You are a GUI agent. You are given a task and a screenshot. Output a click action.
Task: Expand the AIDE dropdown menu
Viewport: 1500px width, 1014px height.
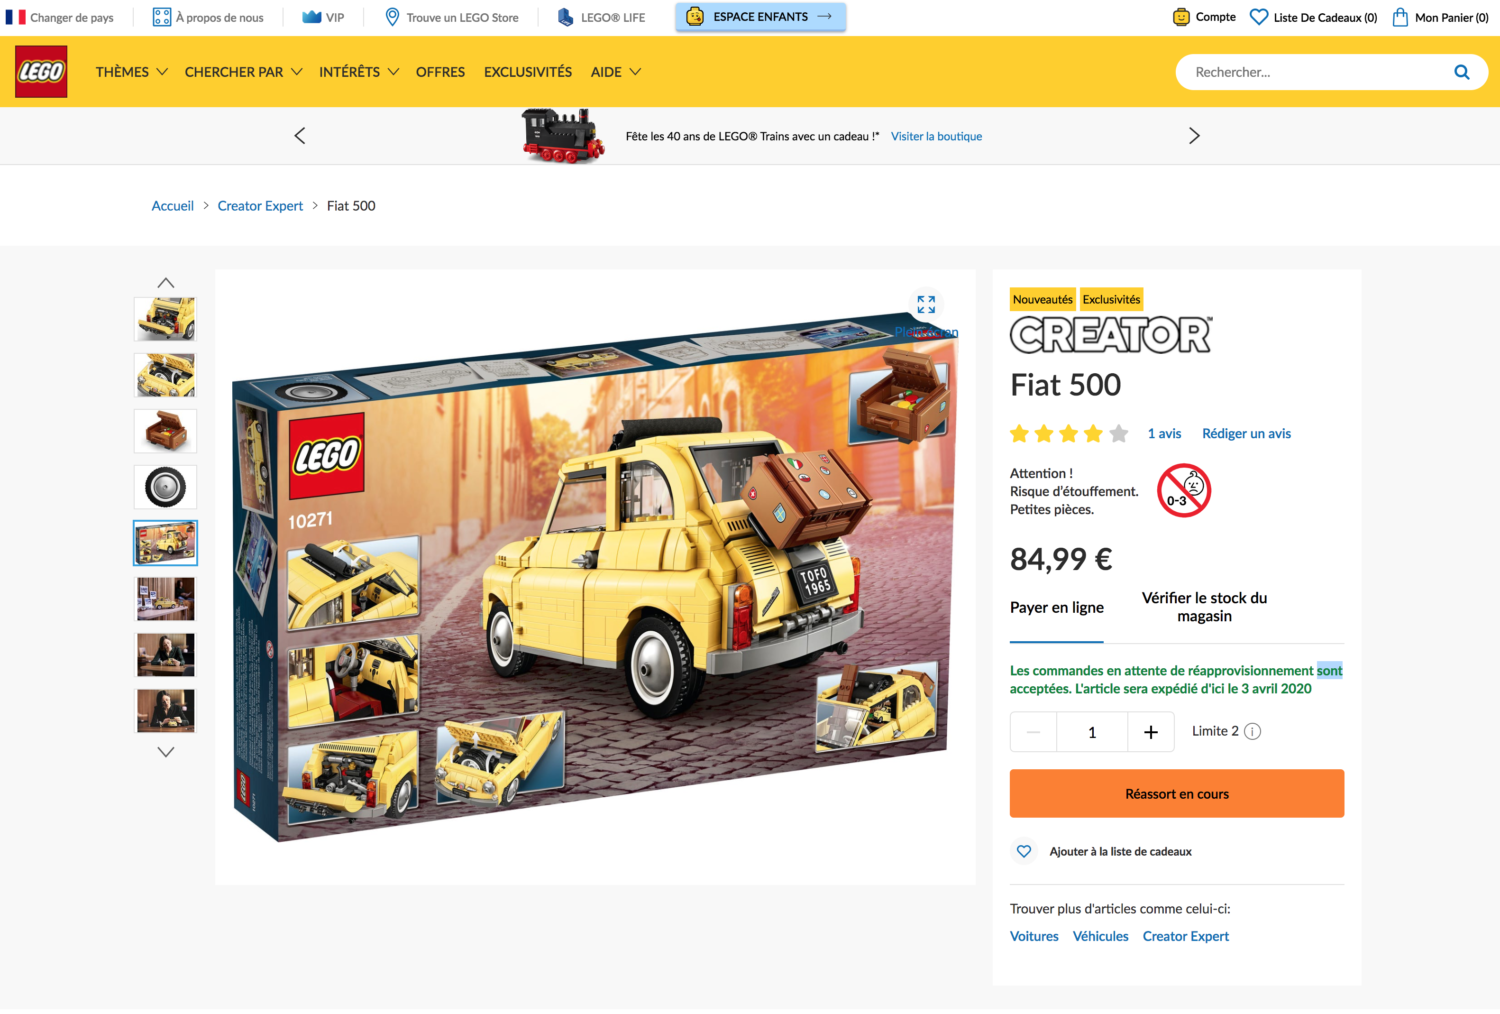[x=616, y=72]
